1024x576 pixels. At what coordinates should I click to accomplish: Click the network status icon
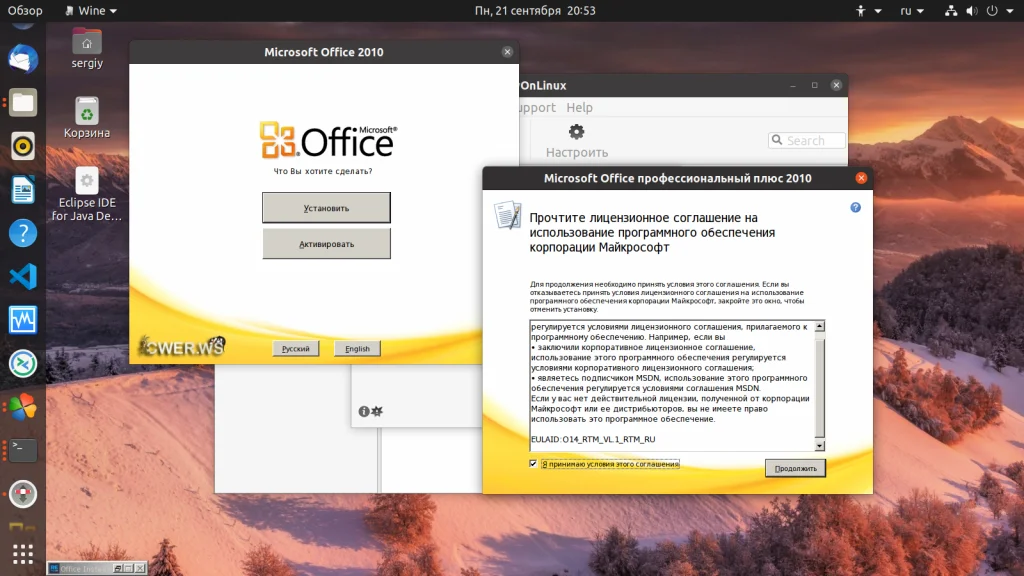(x=951, y=10)
